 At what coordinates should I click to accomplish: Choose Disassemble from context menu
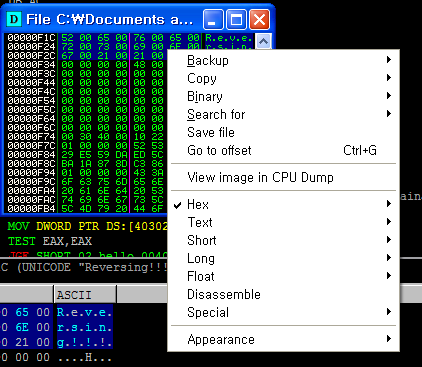pos(283,294)
